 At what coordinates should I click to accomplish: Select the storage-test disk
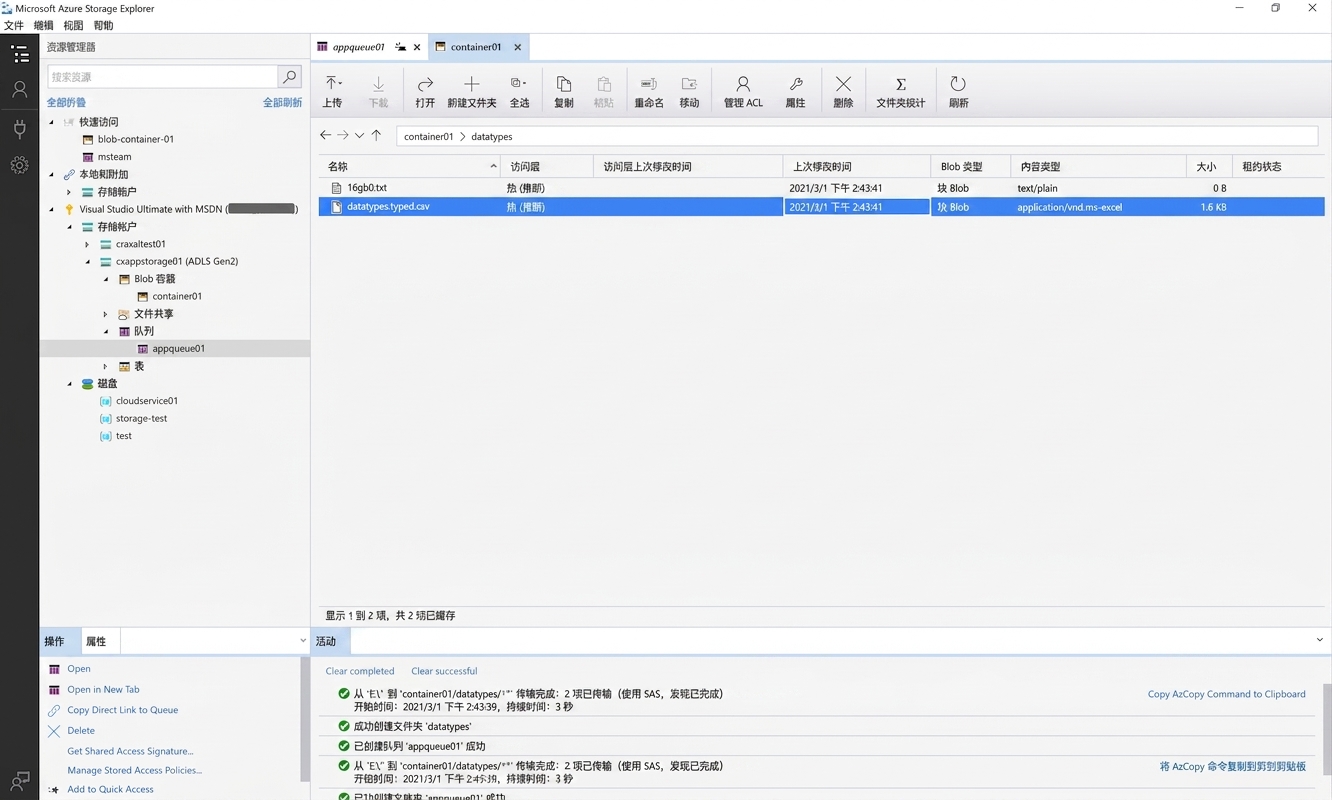[141, 418]
